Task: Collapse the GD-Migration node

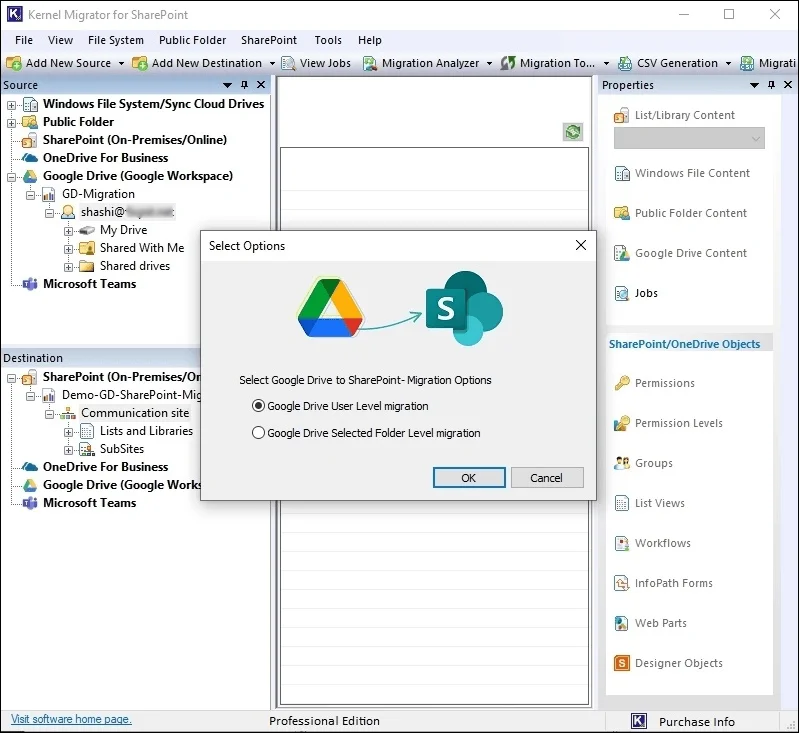Action: point(30,195)
